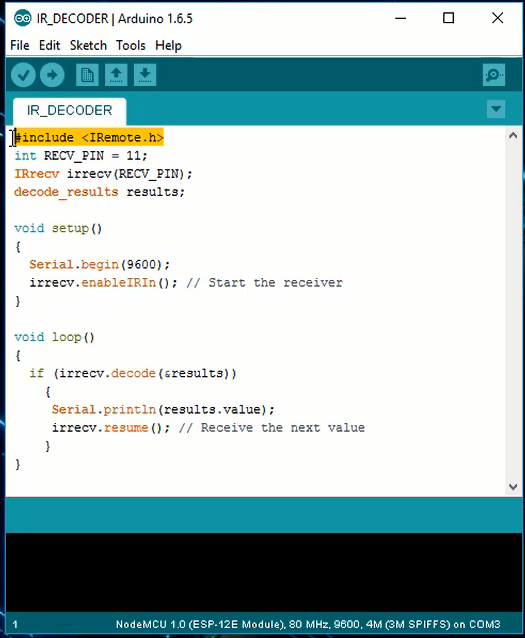Open the Help menu
This screenshot has width=525, height=638.
coord(168,45)
